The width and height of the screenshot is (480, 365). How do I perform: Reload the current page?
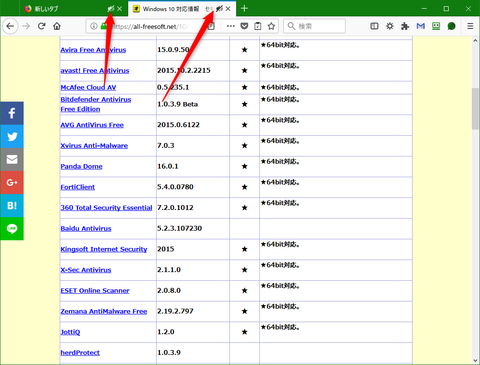41,26
